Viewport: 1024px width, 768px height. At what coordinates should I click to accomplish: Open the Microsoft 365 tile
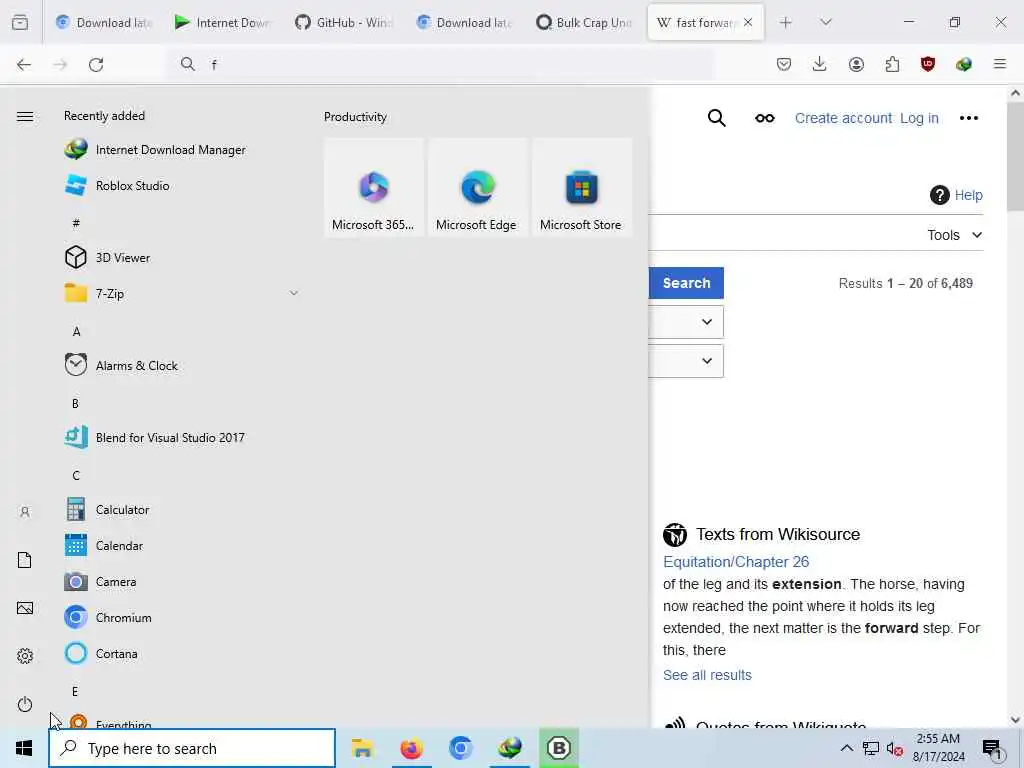[x=374, y=187]
